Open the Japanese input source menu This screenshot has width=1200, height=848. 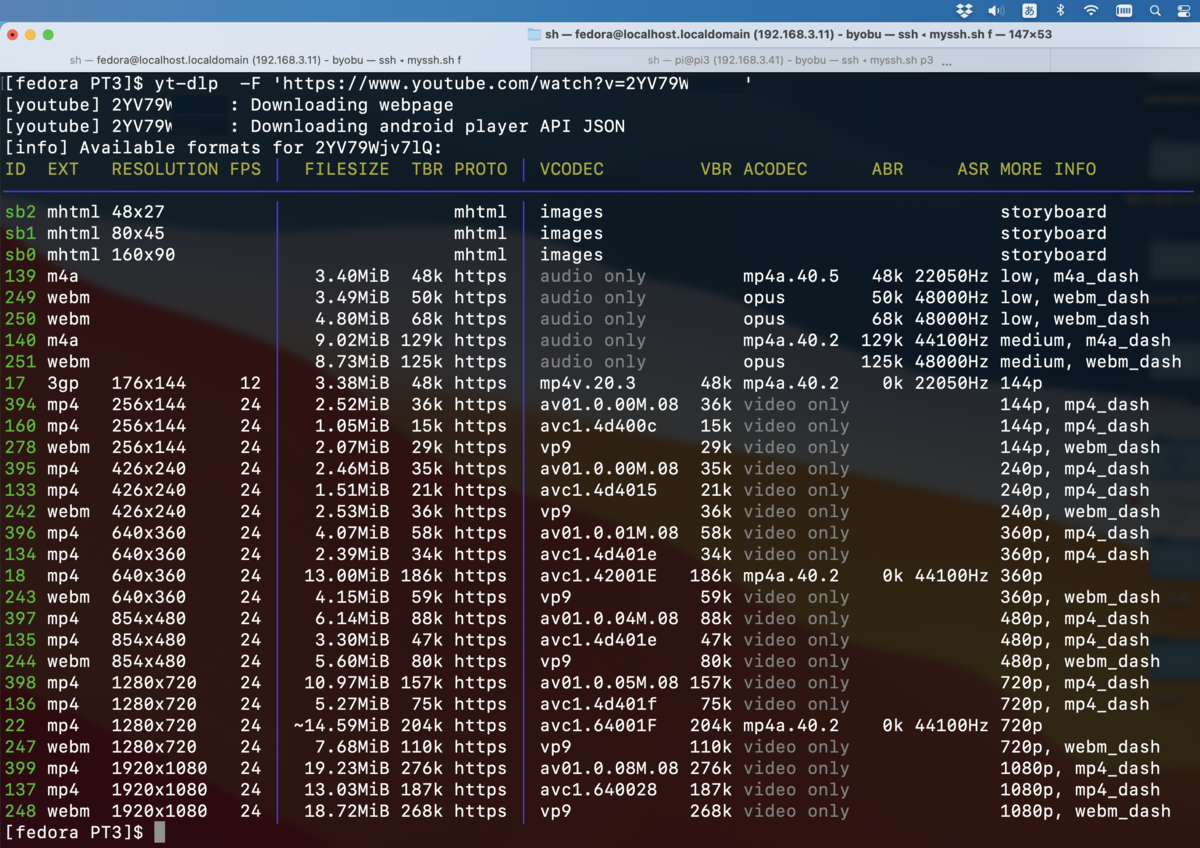tap(1029, 10)
